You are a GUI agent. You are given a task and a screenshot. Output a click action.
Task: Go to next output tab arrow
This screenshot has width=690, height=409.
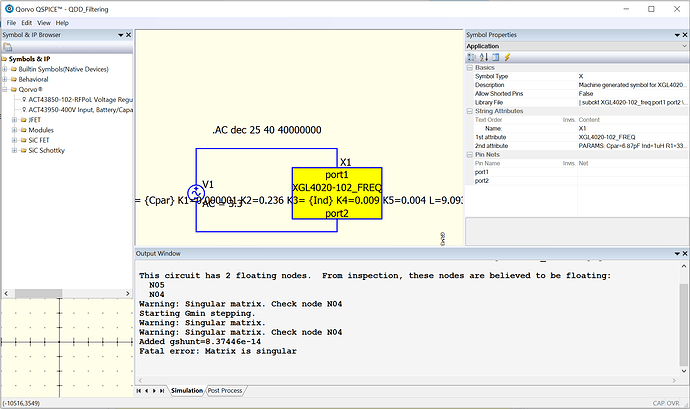(x=154, y=391)
